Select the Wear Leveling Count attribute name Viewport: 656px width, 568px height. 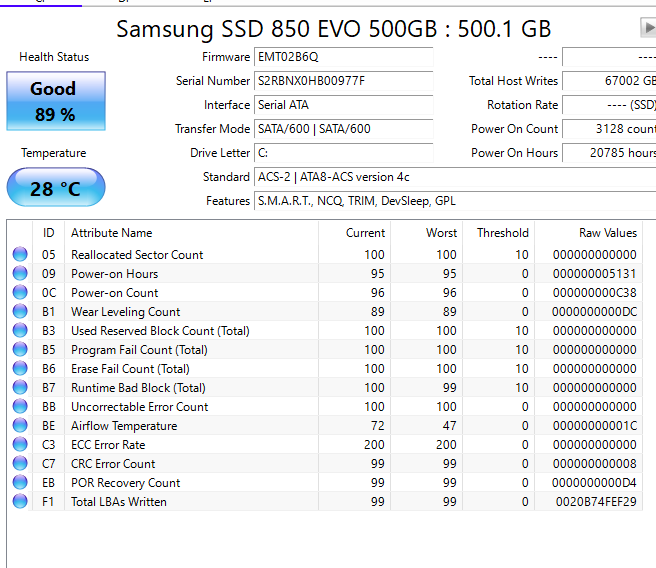point(126,312)
